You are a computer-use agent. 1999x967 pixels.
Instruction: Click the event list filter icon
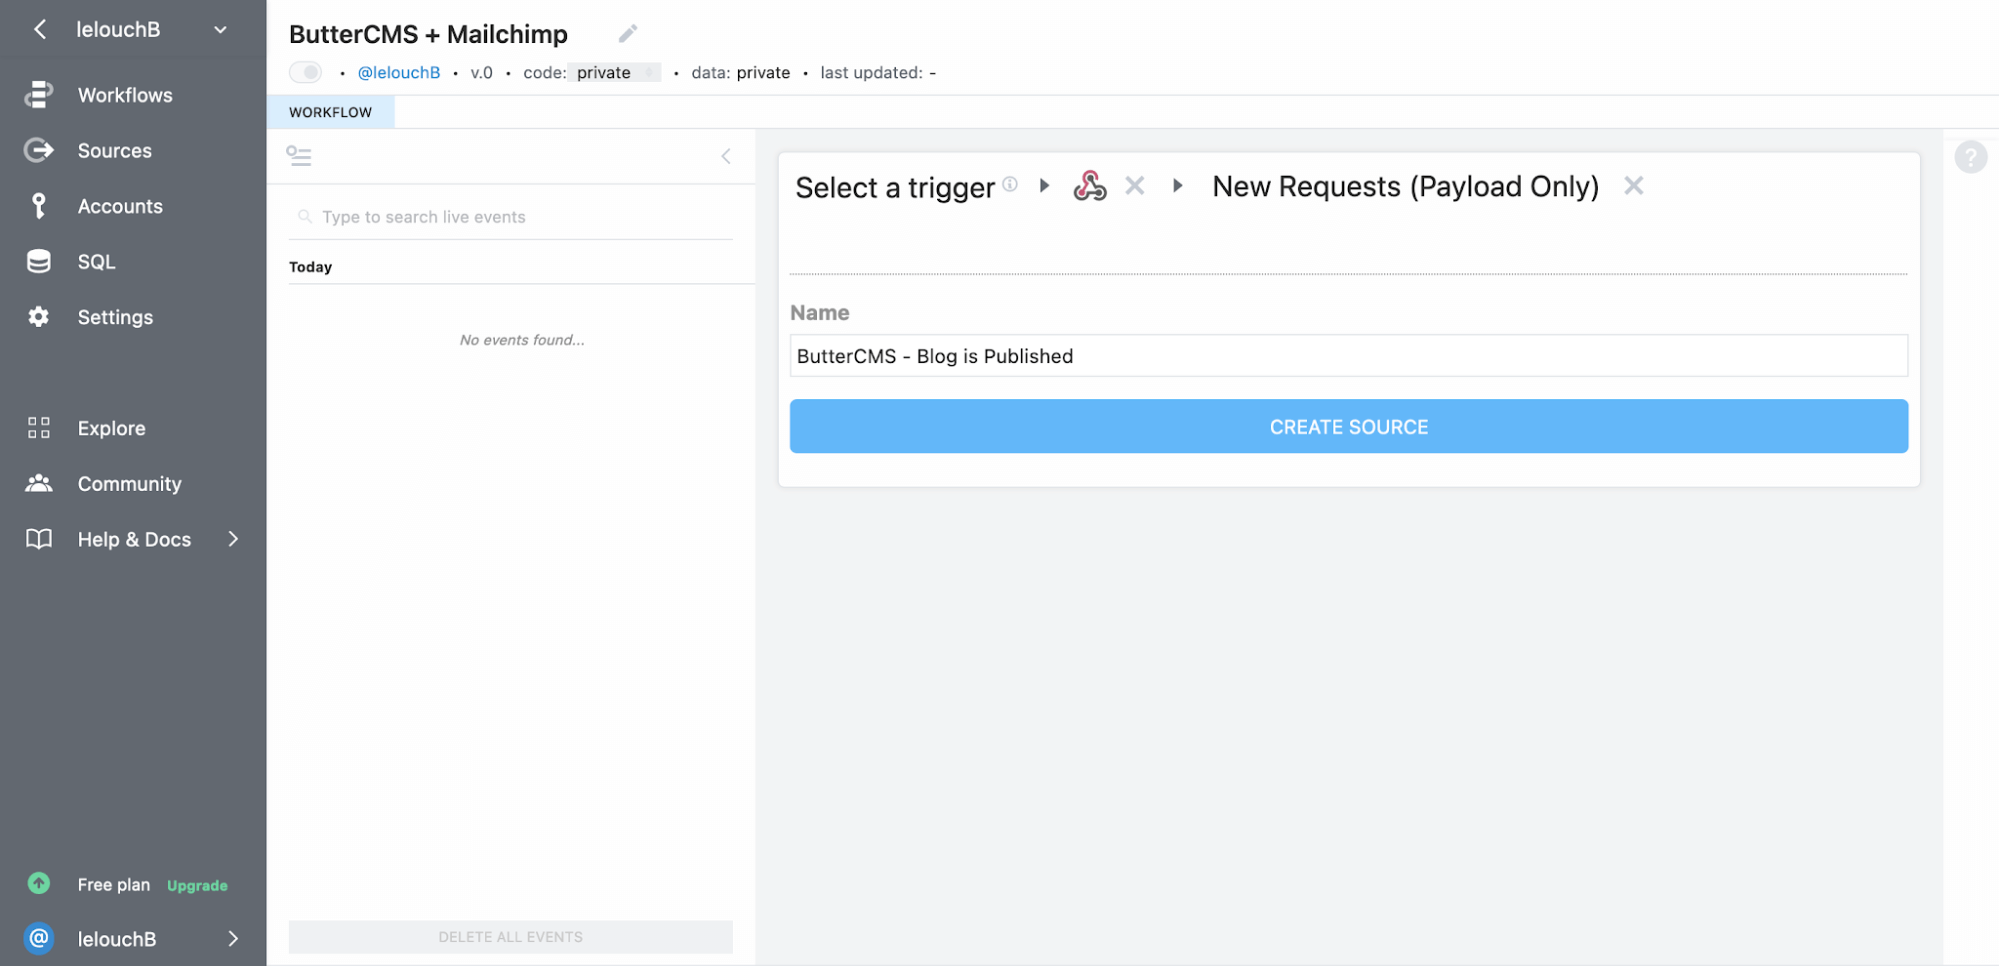point(298,156)
